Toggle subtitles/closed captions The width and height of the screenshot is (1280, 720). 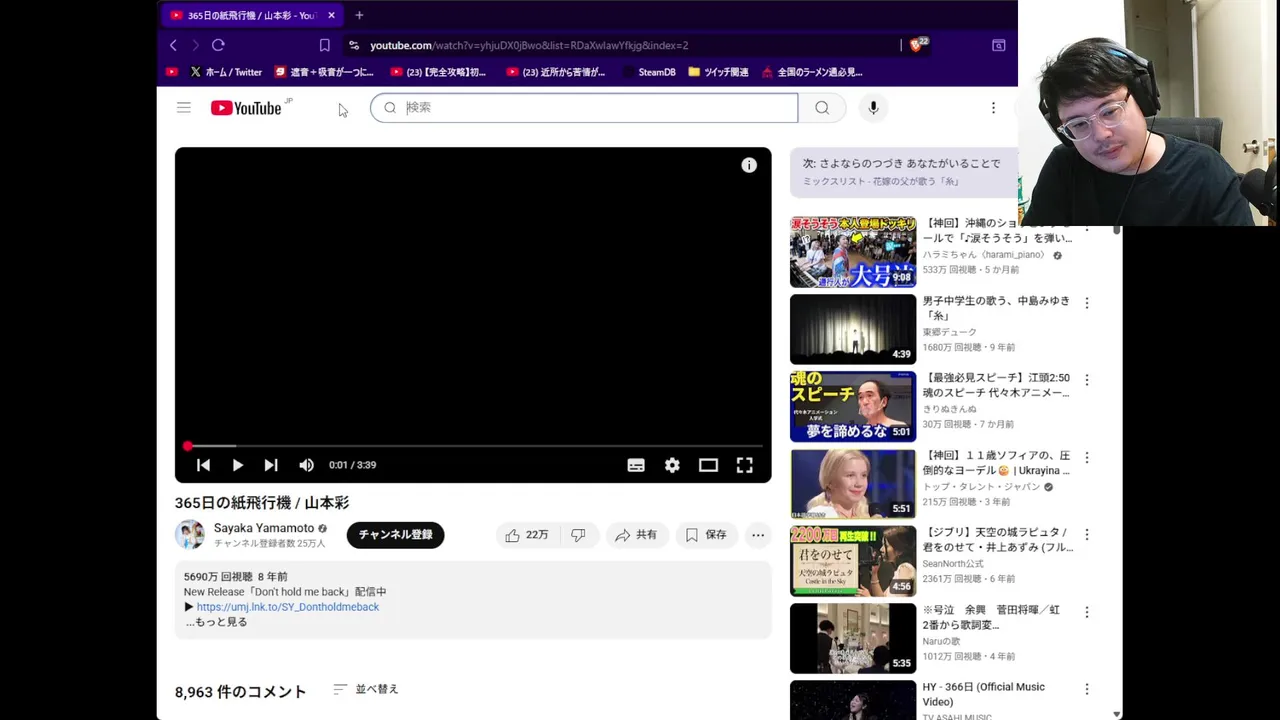636,465
